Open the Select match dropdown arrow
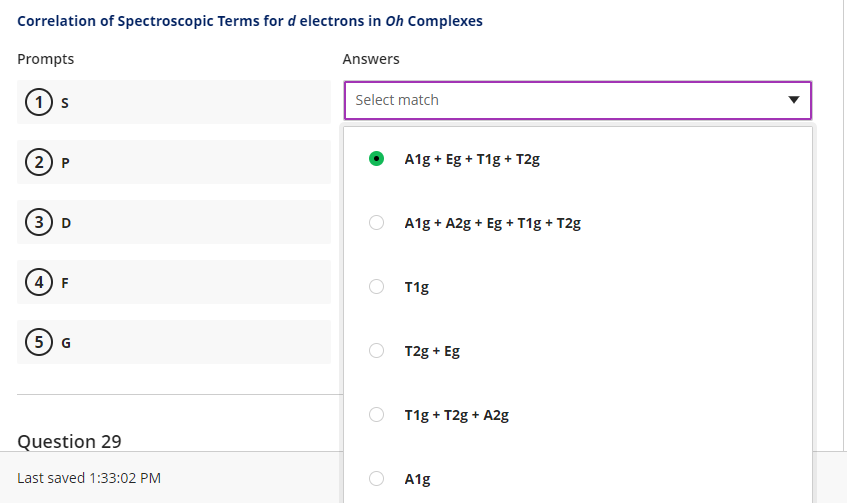The height and width of the screenshot is (503, 847). (793, 100)
